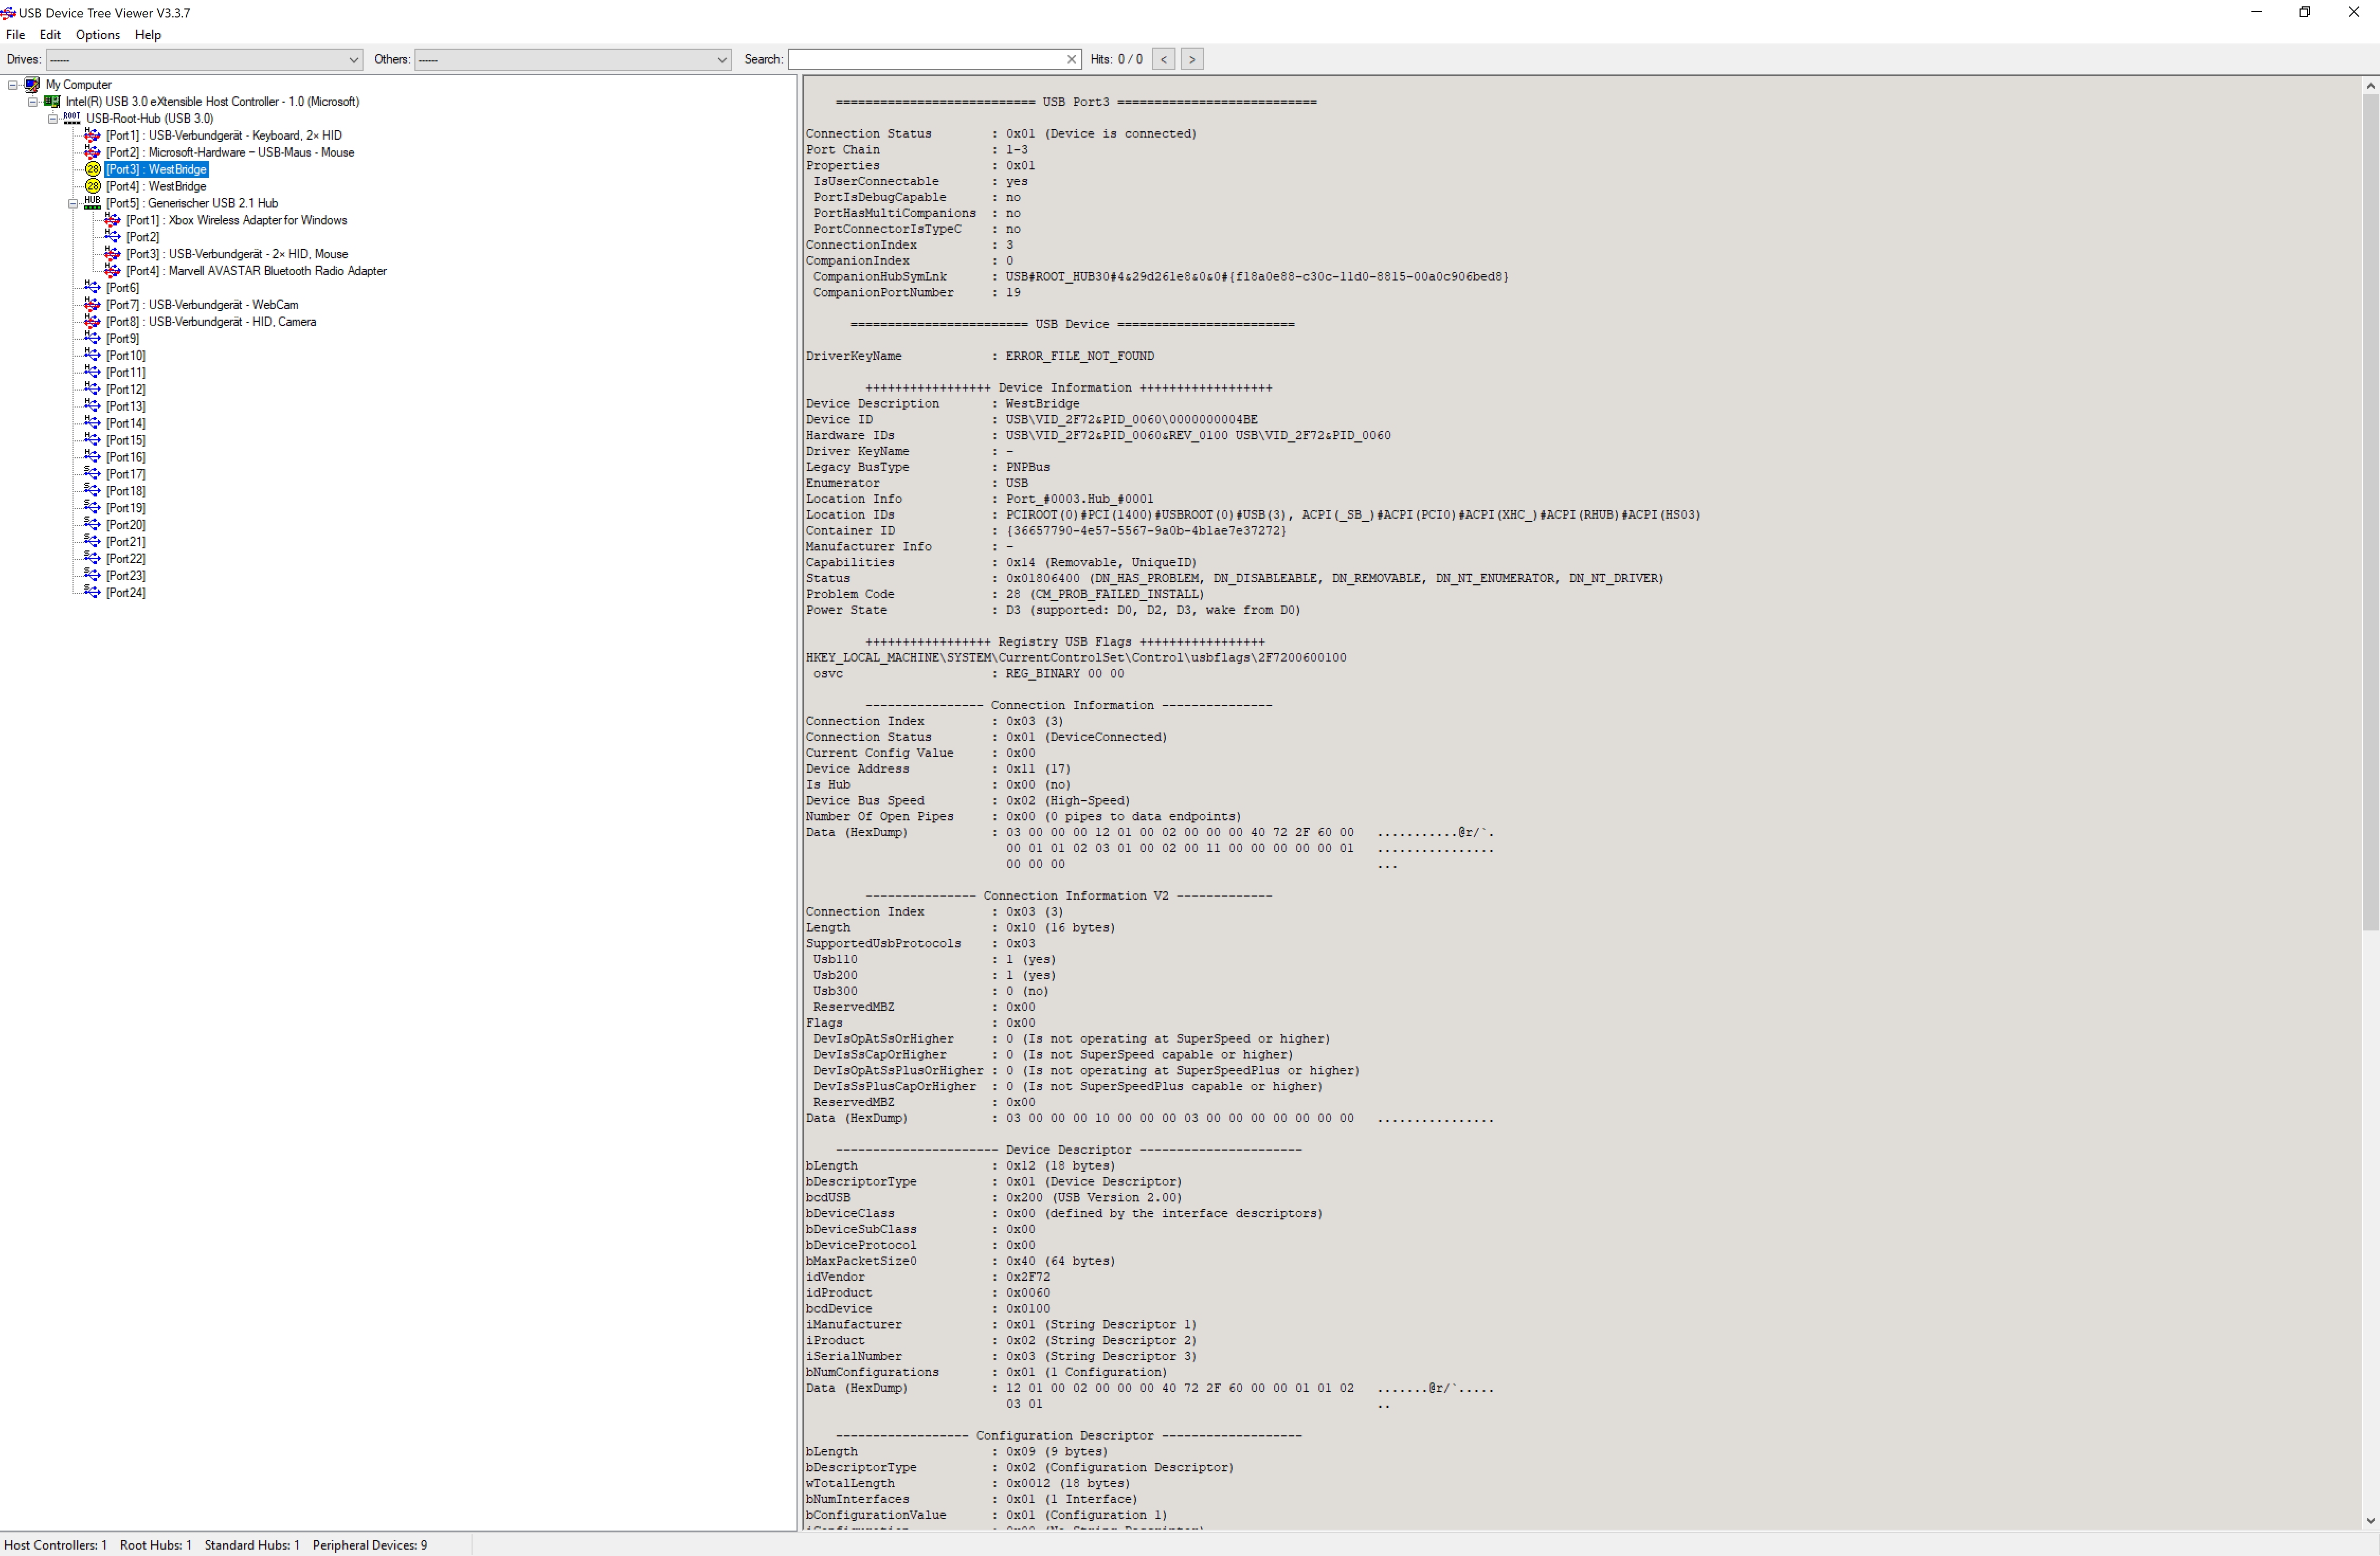2380x1556 pixels.
Task: Open the Drives dropdown
Action: [x=353, y=60]
